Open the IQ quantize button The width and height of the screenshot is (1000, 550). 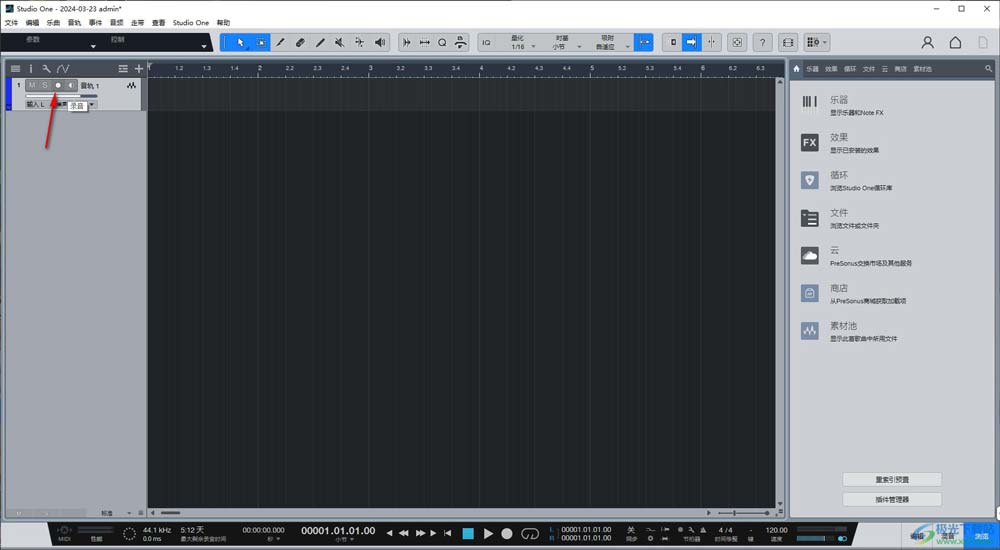tap(487, 42)
